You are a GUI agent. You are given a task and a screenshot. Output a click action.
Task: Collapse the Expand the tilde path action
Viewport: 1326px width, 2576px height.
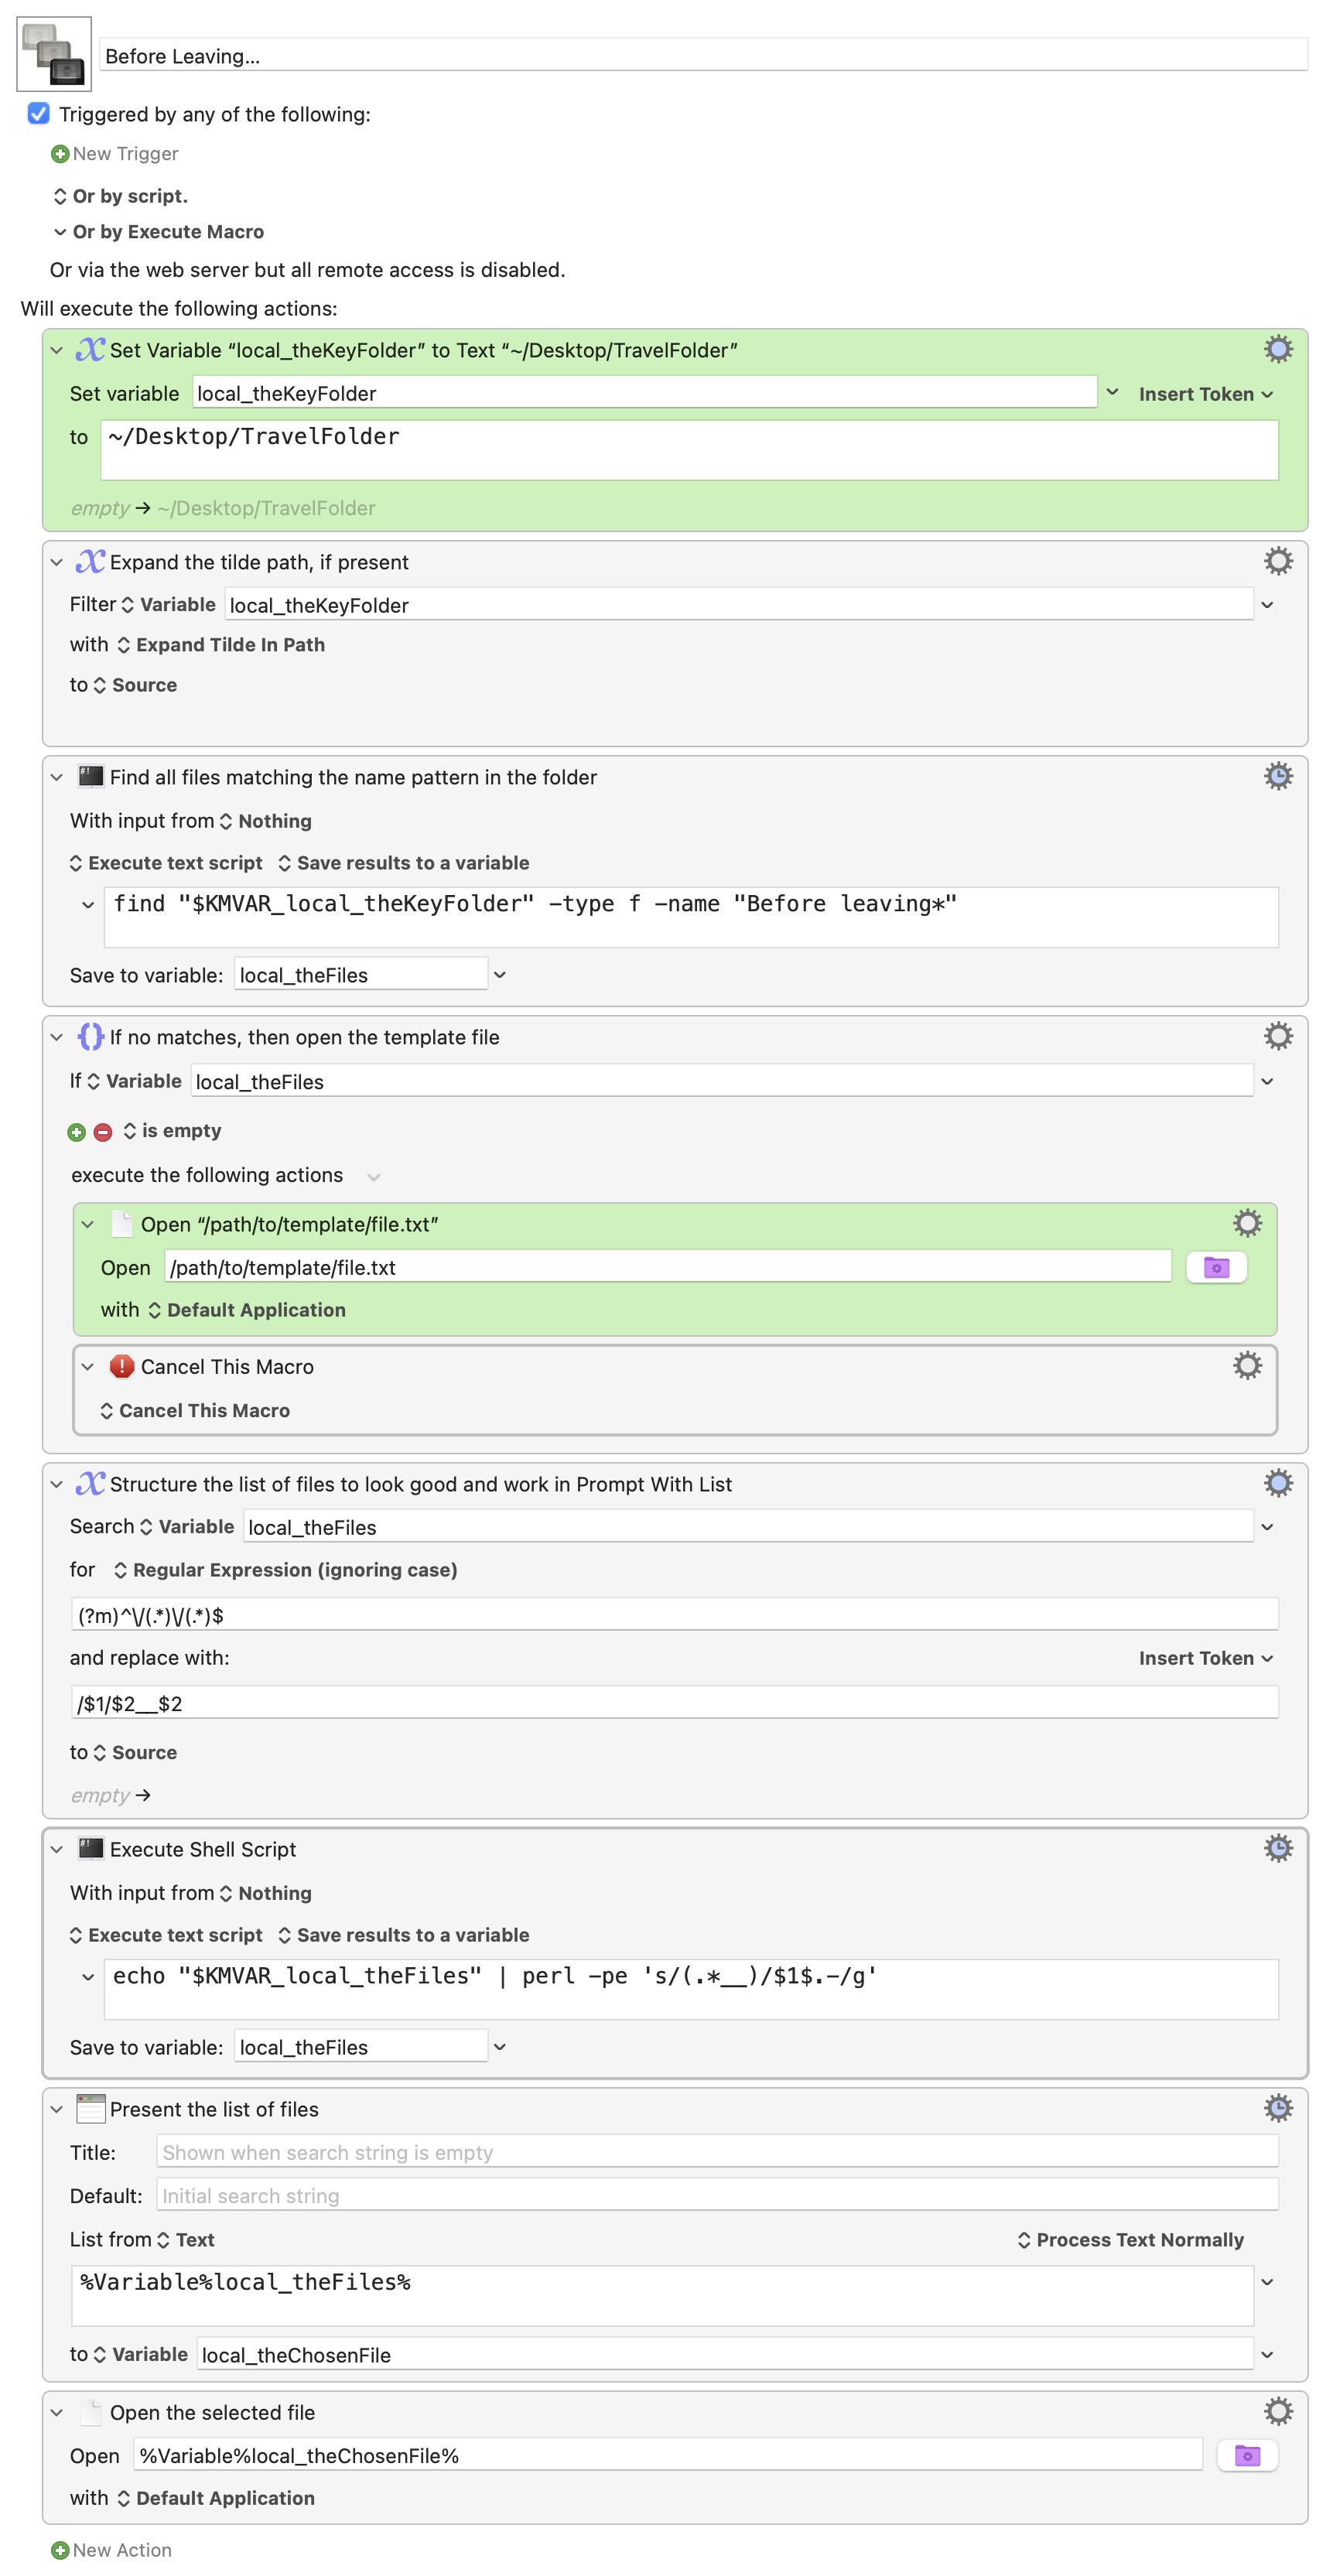point(57,562)
